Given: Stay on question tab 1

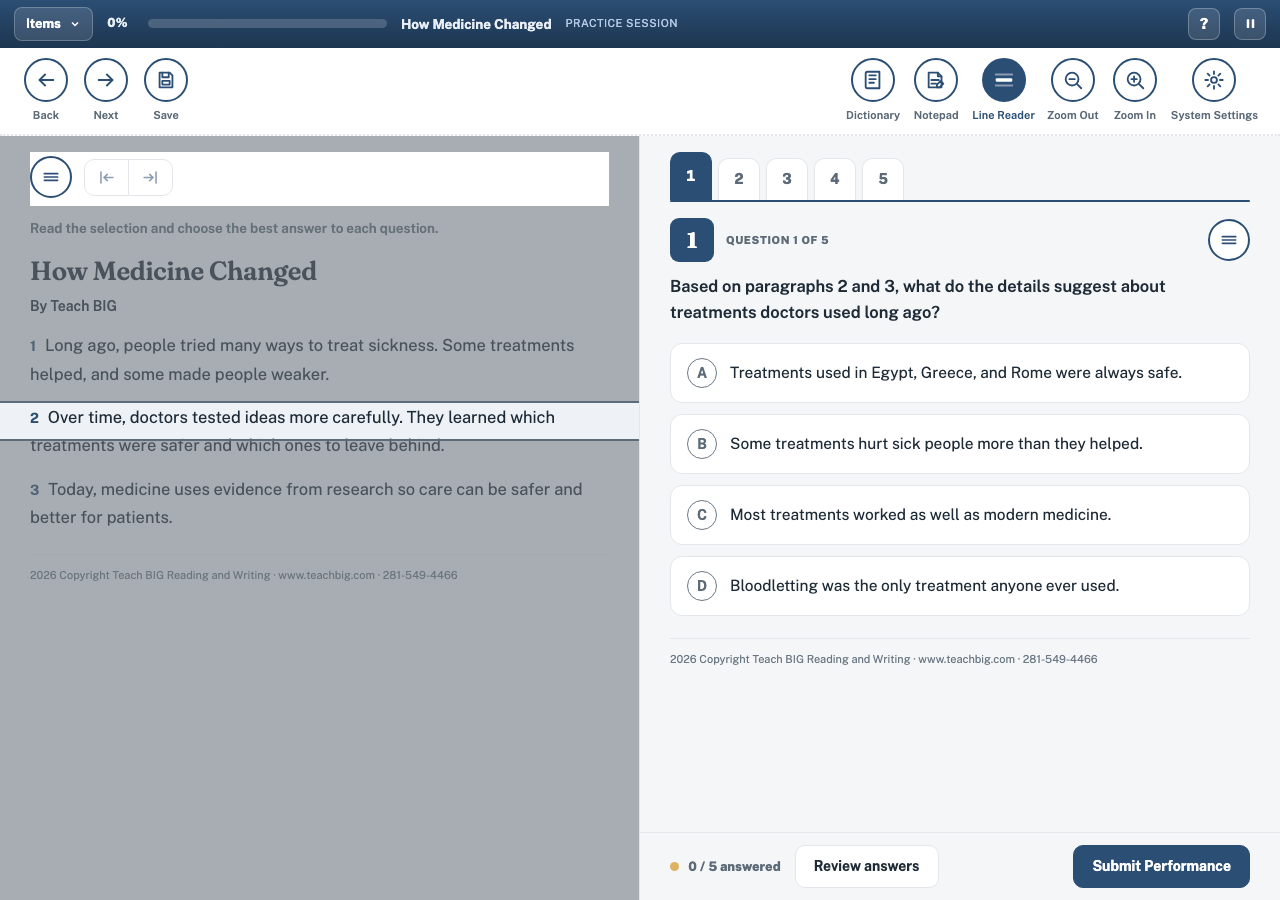Looking at the screenshot, I should [691, 177].
